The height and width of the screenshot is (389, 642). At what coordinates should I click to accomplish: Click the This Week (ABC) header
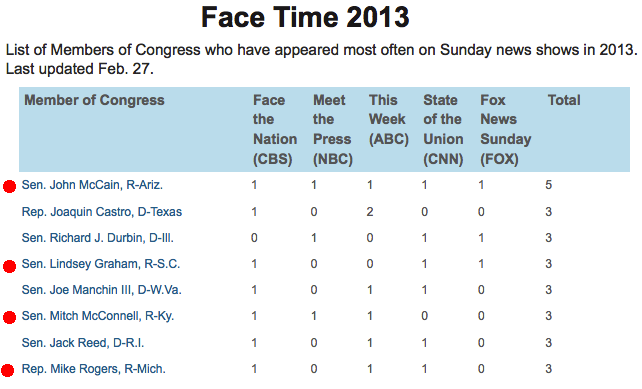tap(389, 120)
